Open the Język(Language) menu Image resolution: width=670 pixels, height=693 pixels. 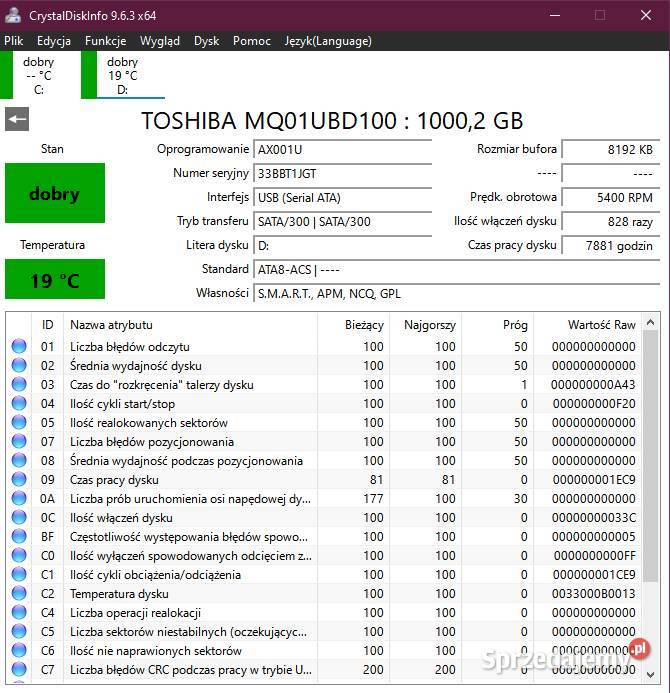[328, 41]
